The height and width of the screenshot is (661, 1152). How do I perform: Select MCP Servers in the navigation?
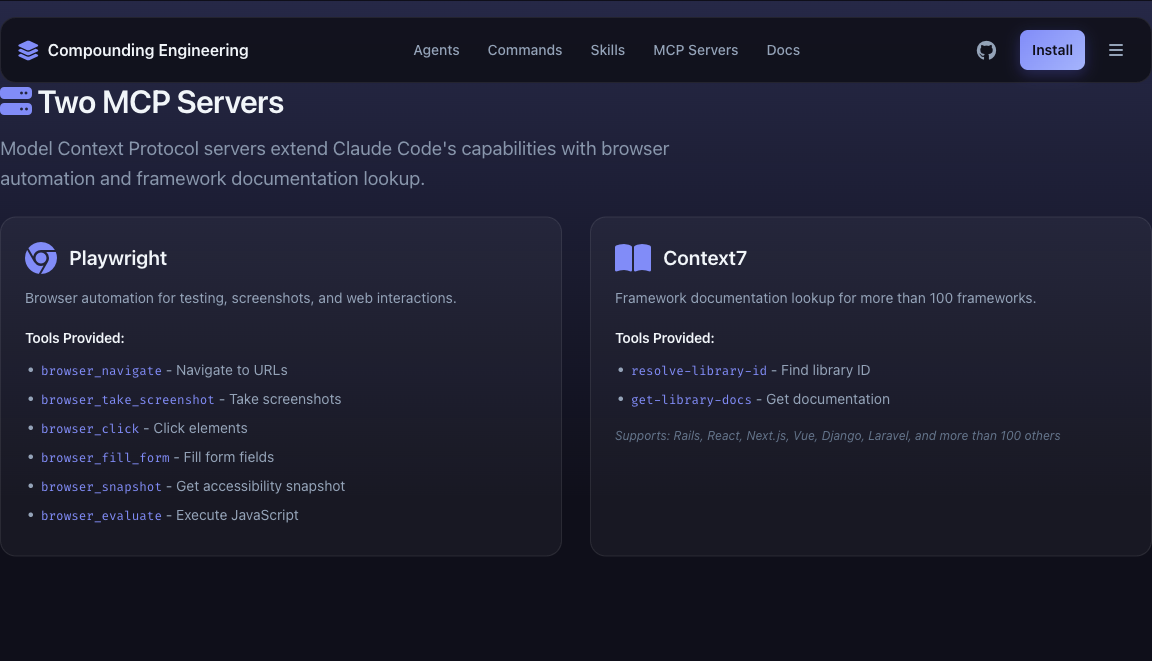(695, 50)
